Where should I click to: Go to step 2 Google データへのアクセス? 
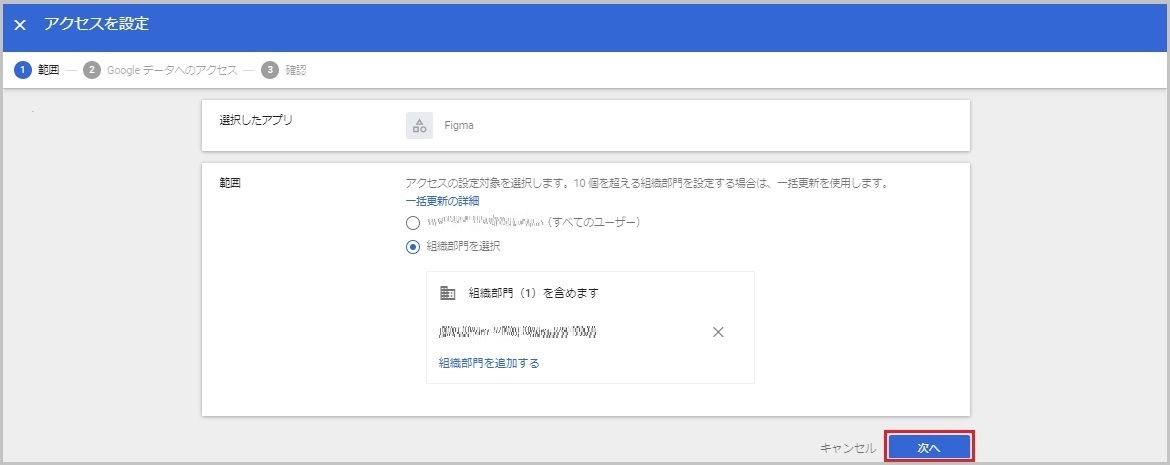click(x=160, y=70)
